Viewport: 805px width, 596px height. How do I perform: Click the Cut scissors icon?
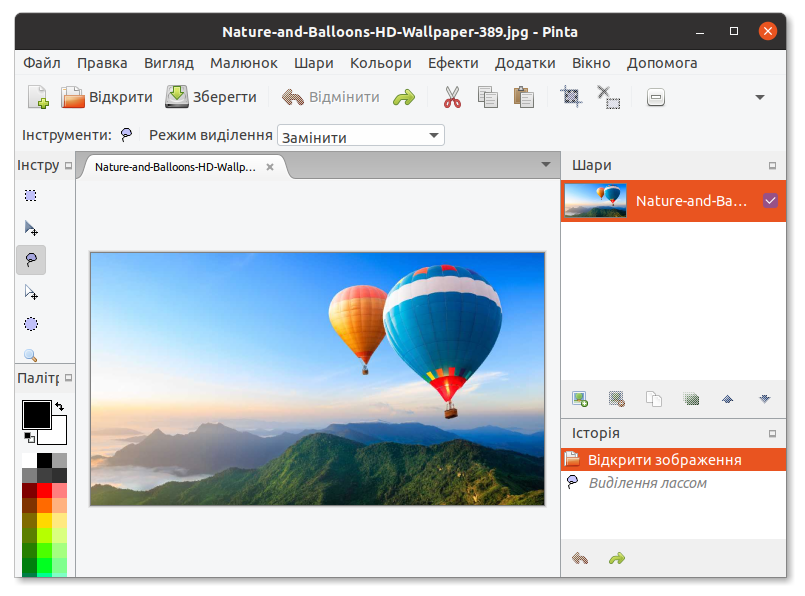tap(452, 98)
